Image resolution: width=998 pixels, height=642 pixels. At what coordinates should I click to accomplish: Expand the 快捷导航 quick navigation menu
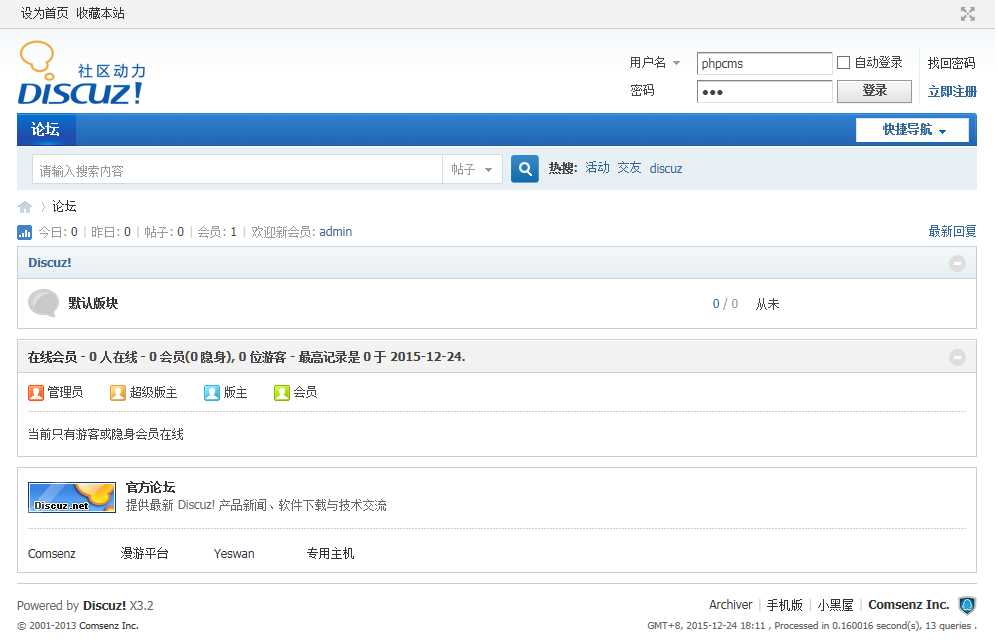point(912,130)
